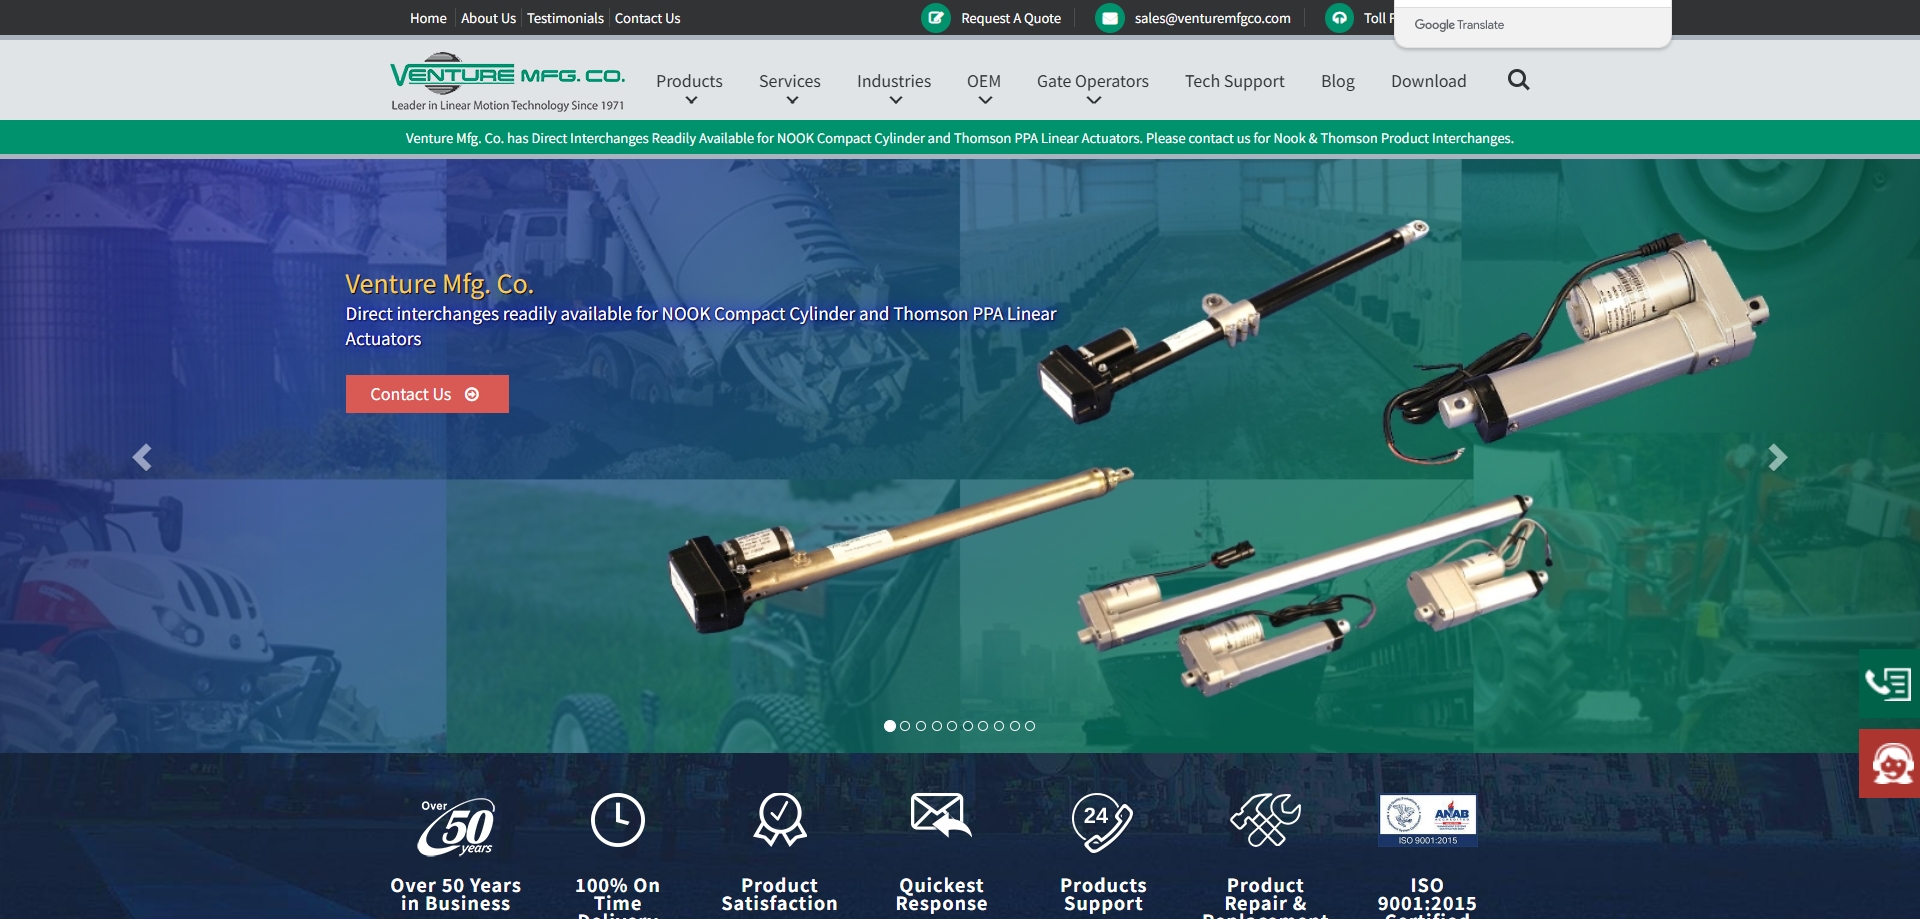Go to next slide arrow
Viewport: 1920px width, 919px height.
pos(1777,457)
